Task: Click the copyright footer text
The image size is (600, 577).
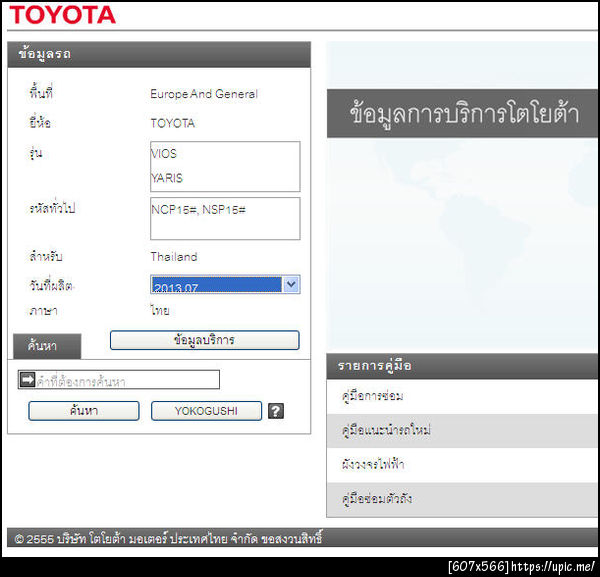Action: point(168,538)
